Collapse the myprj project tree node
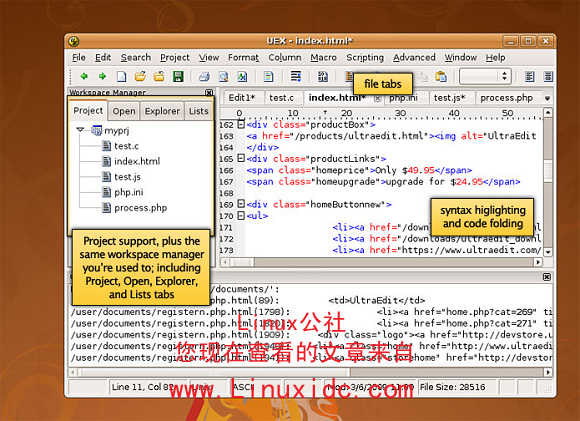This screenshot has width=580, height=421. click(x=80, y=130)
